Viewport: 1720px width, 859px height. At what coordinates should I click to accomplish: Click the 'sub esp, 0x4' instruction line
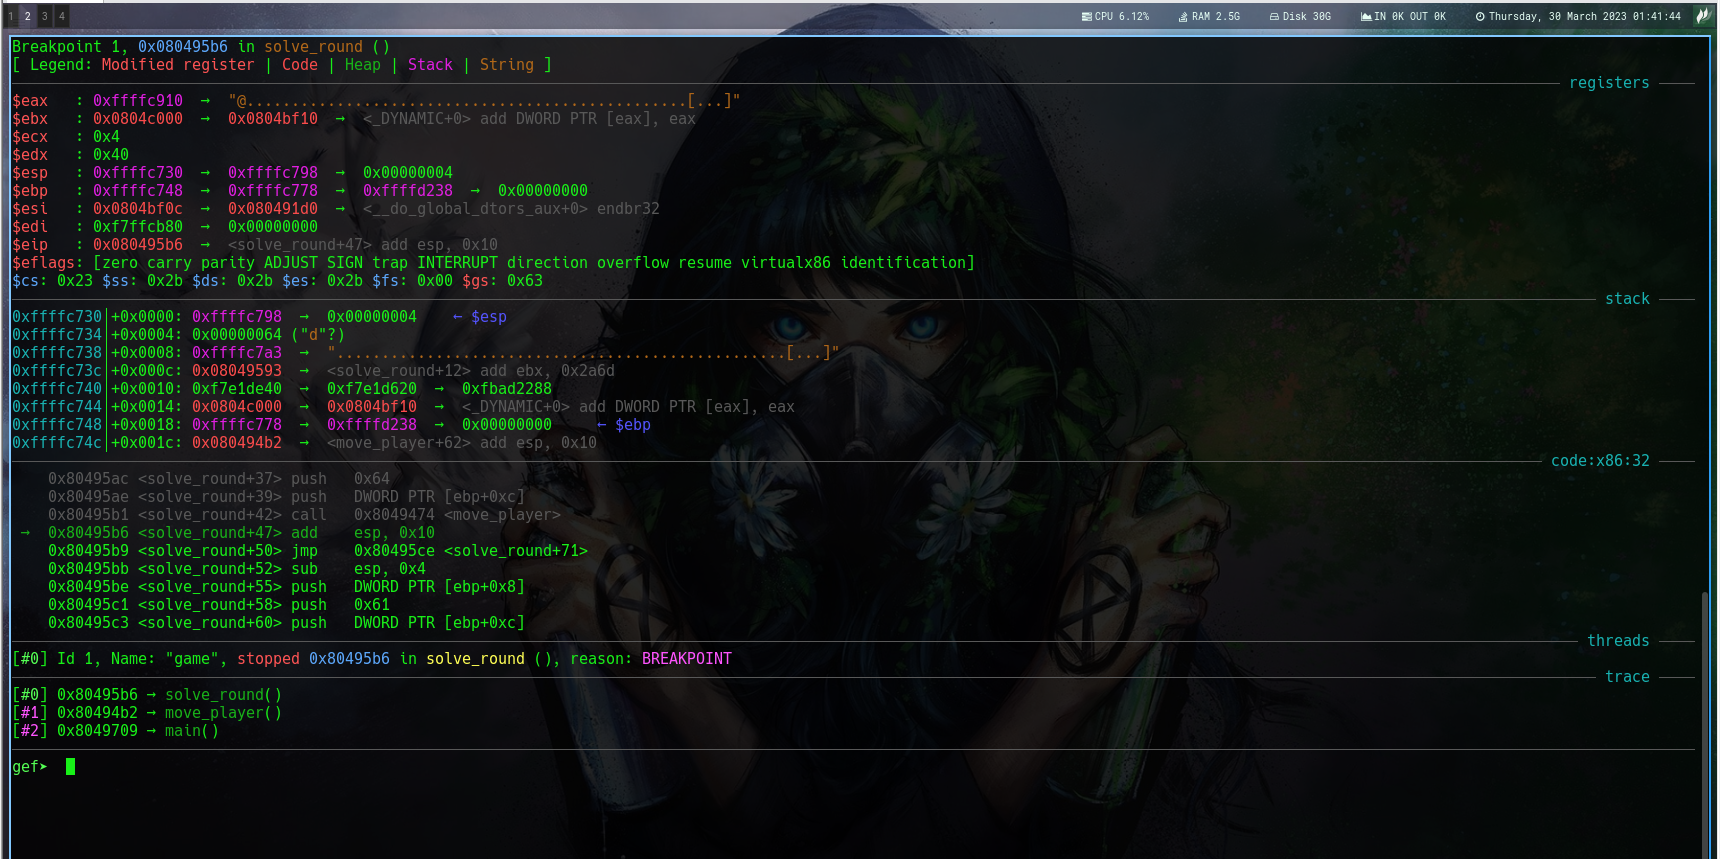tap(237, 569)
